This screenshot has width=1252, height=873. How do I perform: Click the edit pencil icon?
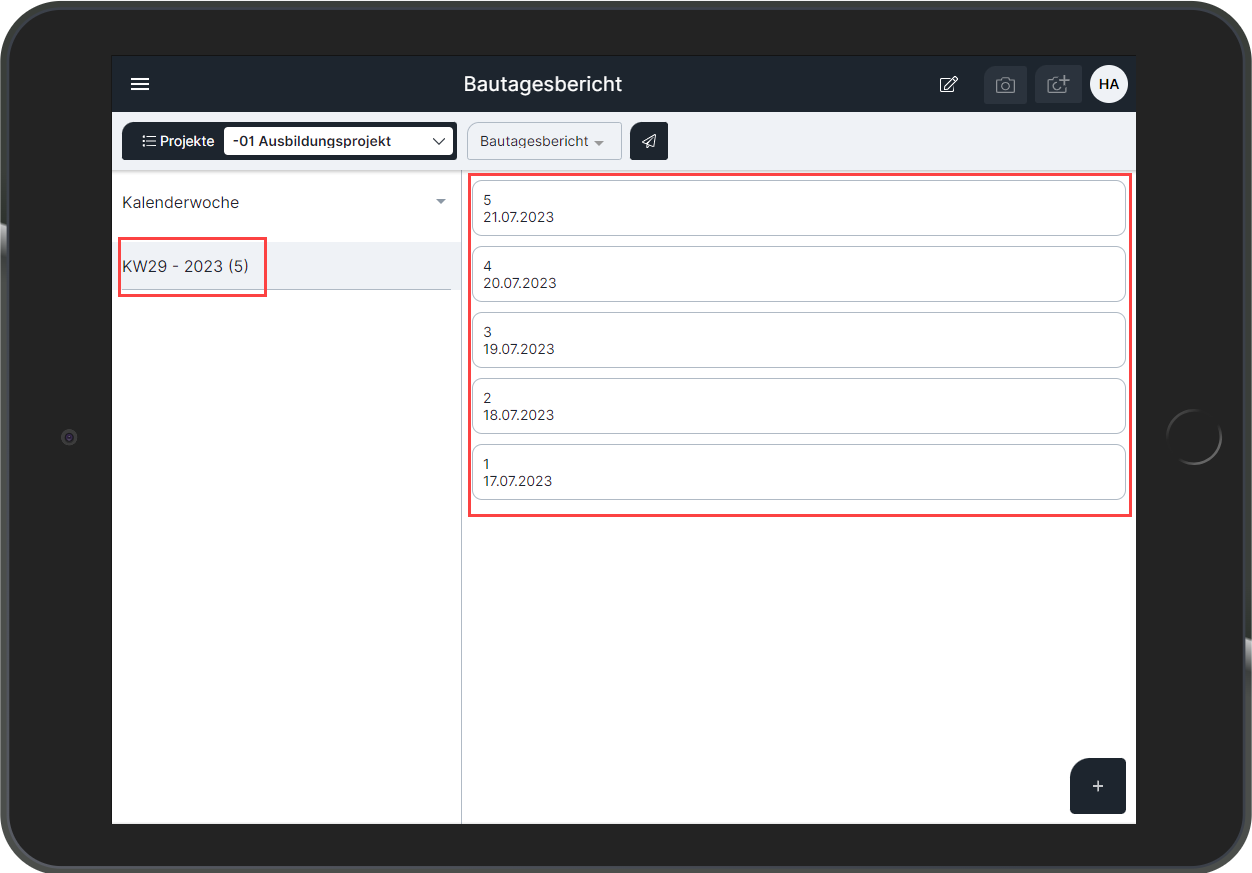948,85
